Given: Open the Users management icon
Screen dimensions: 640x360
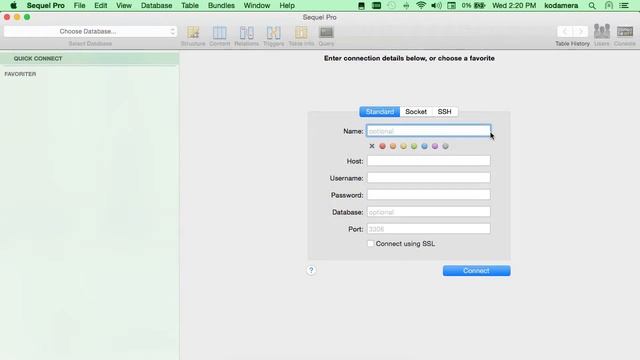Looking at the screenshot, I should pos(602,35).
